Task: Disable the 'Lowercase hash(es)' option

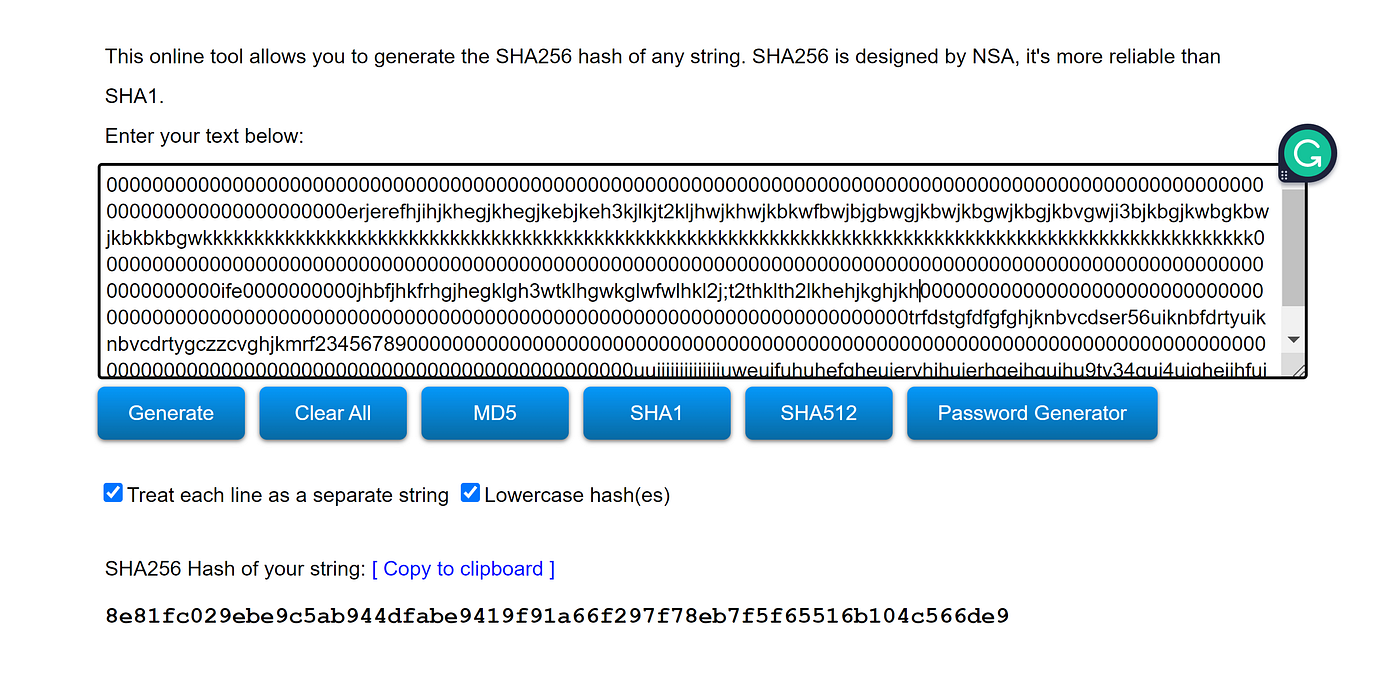Action: coord(470,491)
